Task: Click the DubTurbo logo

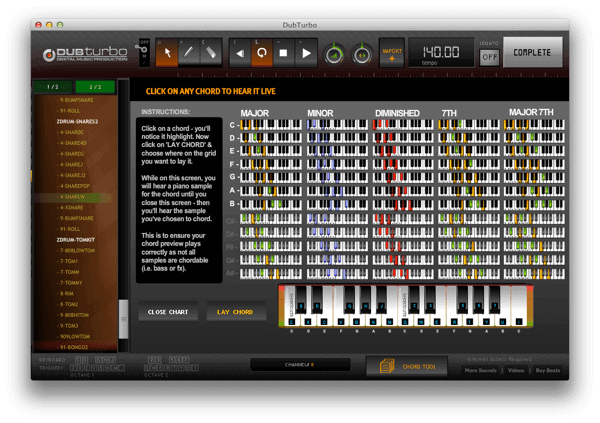Action: point(85,54)
